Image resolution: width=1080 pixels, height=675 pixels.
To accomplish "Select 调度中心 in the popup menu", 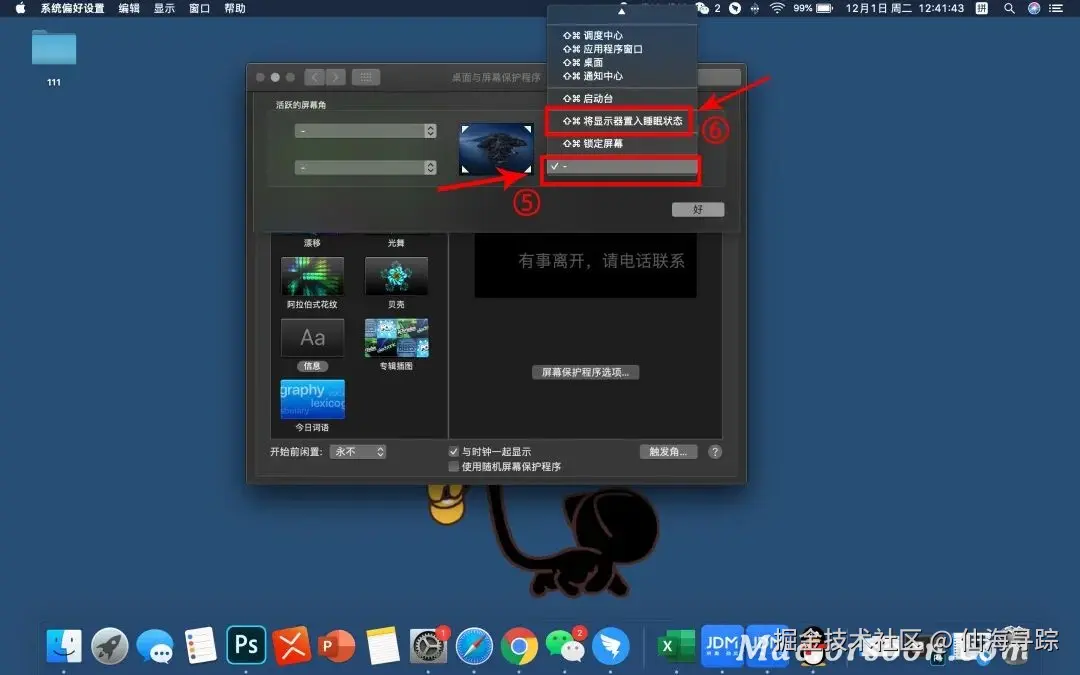I will pos(622,35).
